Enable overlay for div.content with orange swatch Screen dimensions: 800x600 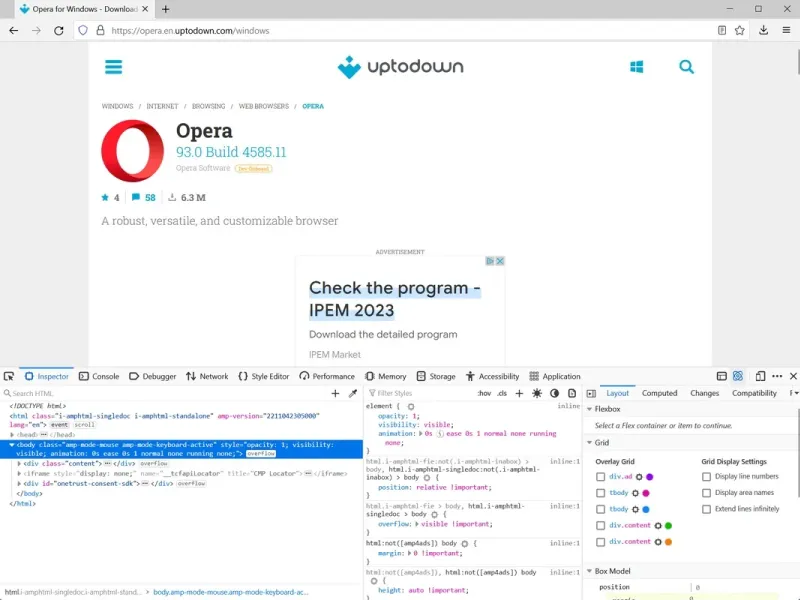tap(601, 542)
